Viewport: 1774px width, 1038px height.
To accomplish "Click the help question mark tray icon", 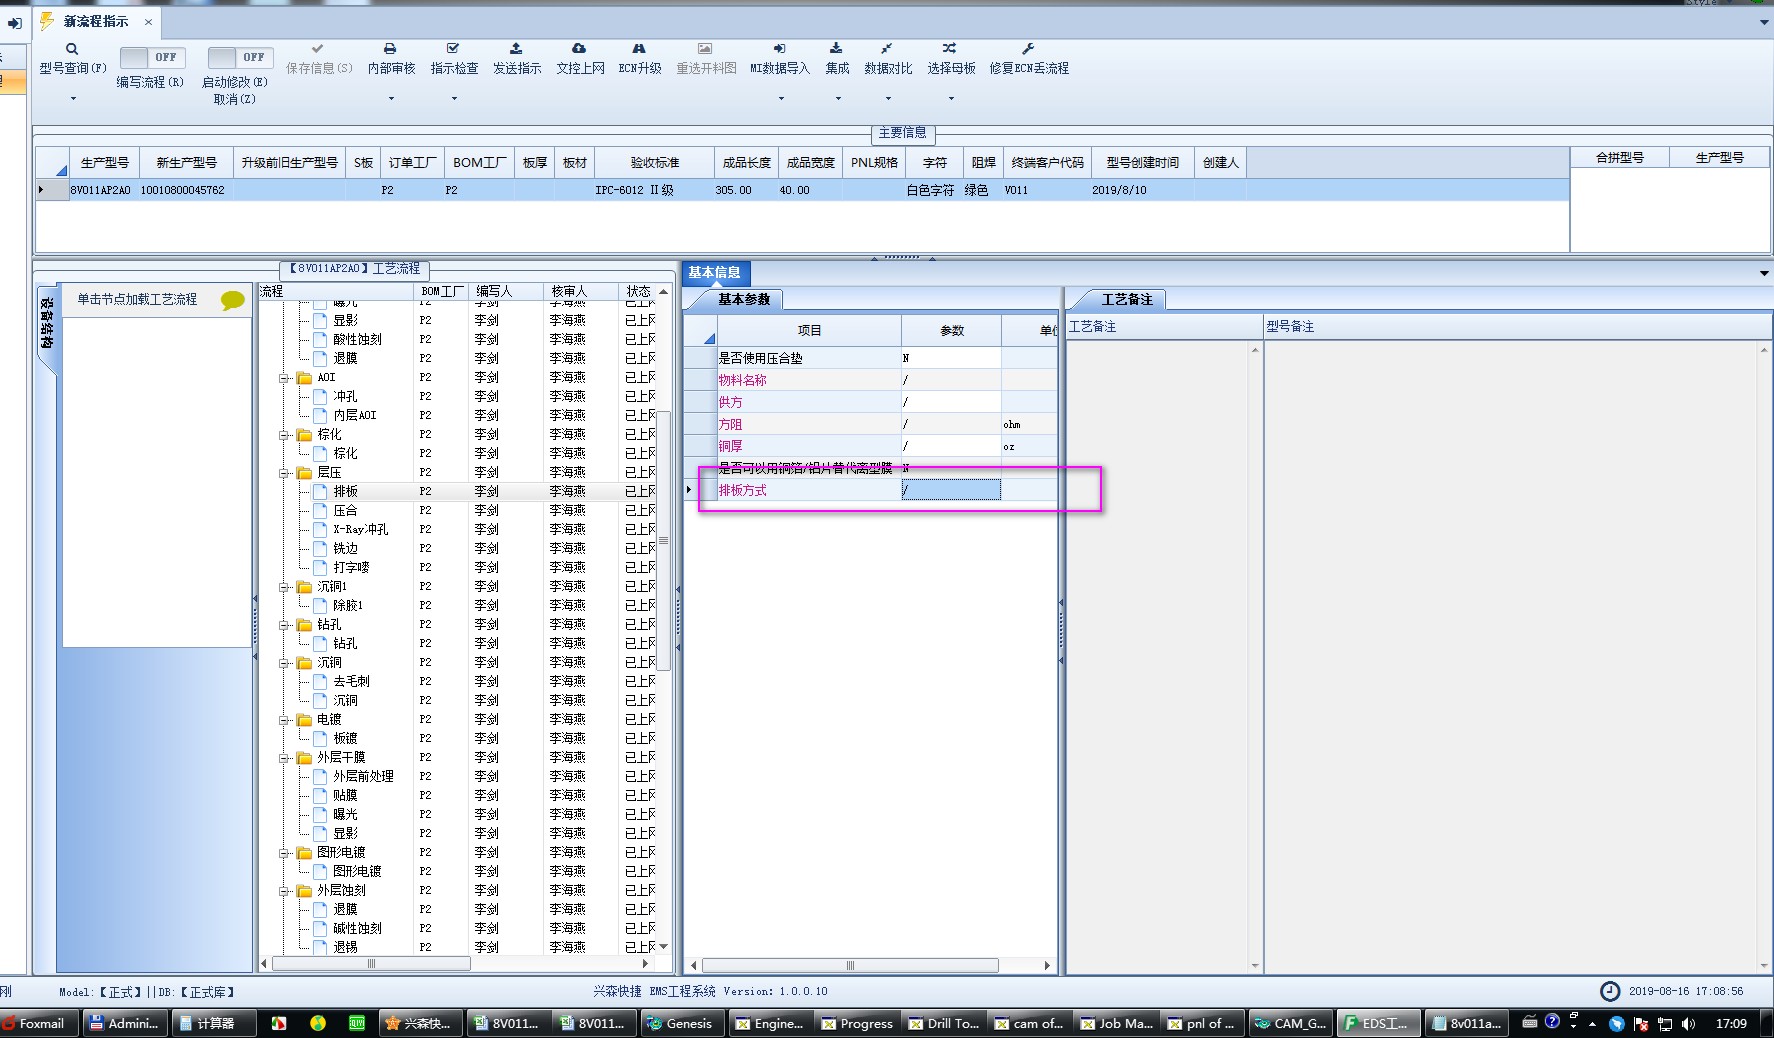I will tap(1552, 1021).
